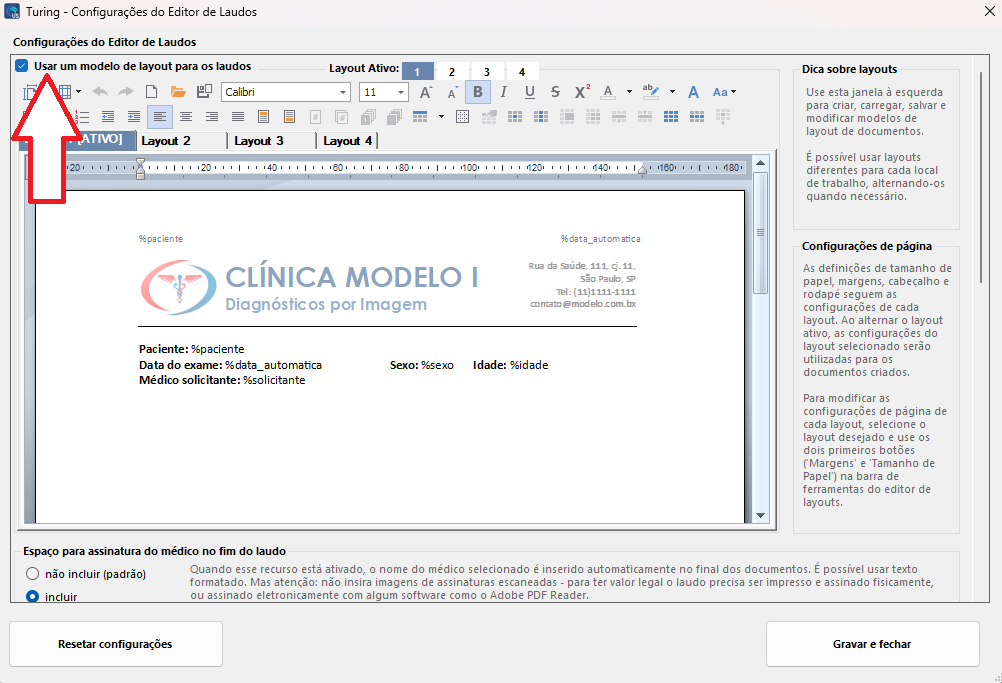This screenshot has width=1002, height=683.
Task: Select 'não incluir (padrão)' radio button
Action: [x=33, y=574]
